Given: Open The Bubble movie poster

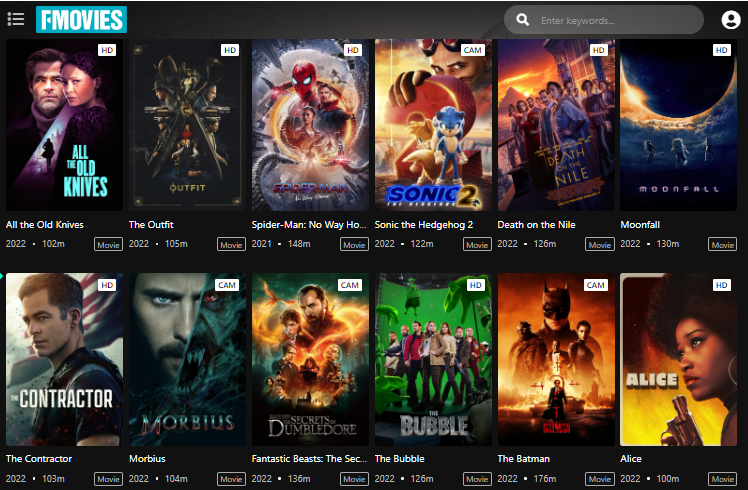Looking at the screenshot, I should coord(433,359).
